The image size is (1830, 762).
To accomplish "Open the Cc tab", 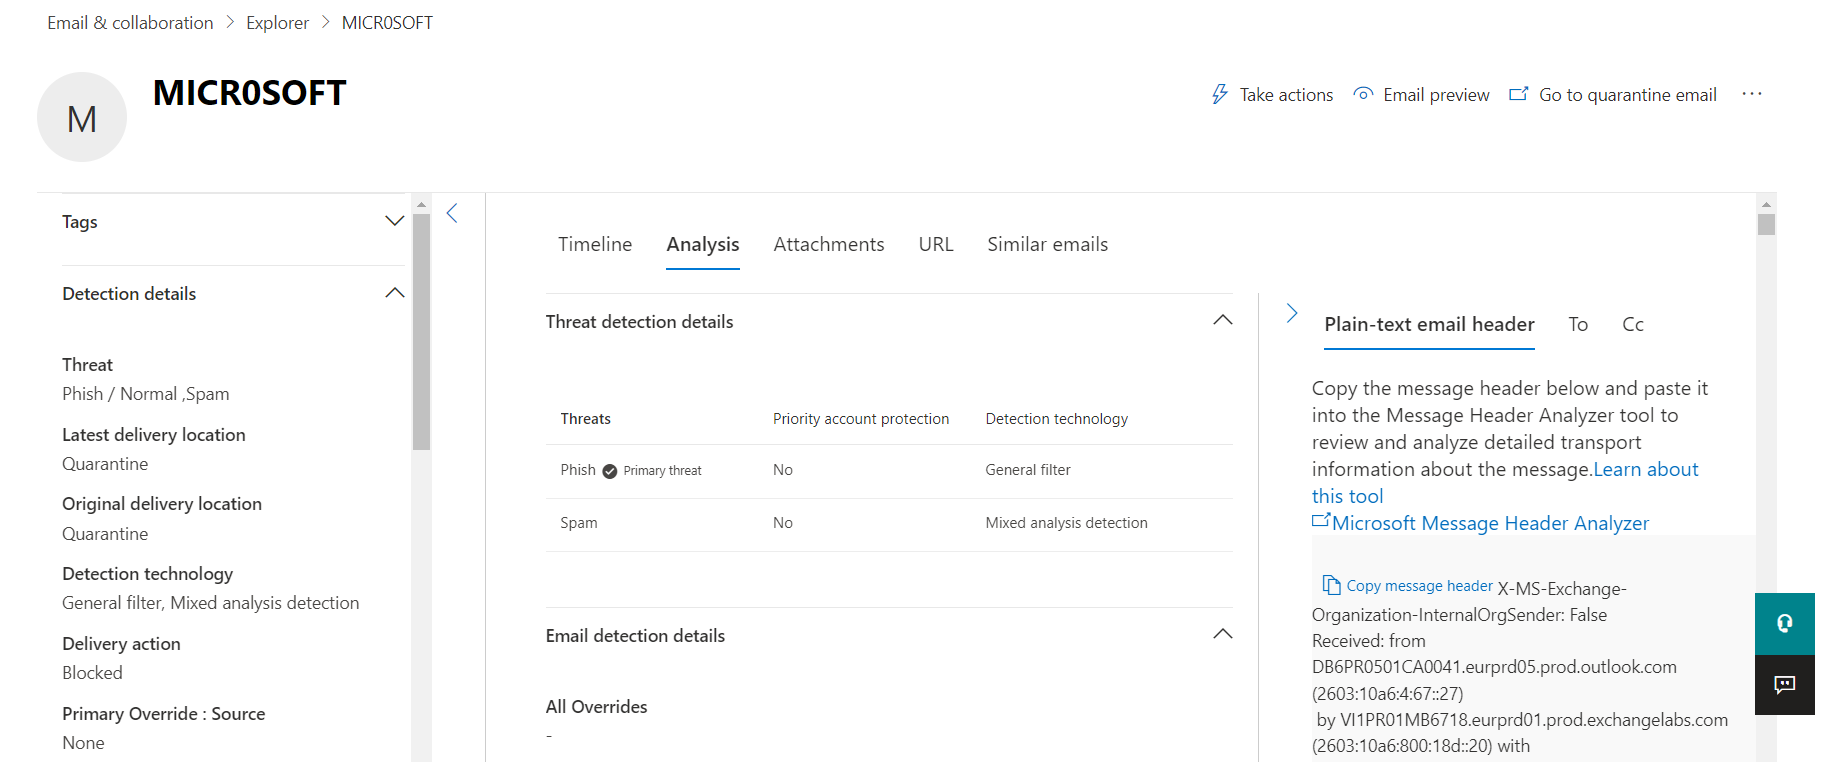I will [1633, 324].
